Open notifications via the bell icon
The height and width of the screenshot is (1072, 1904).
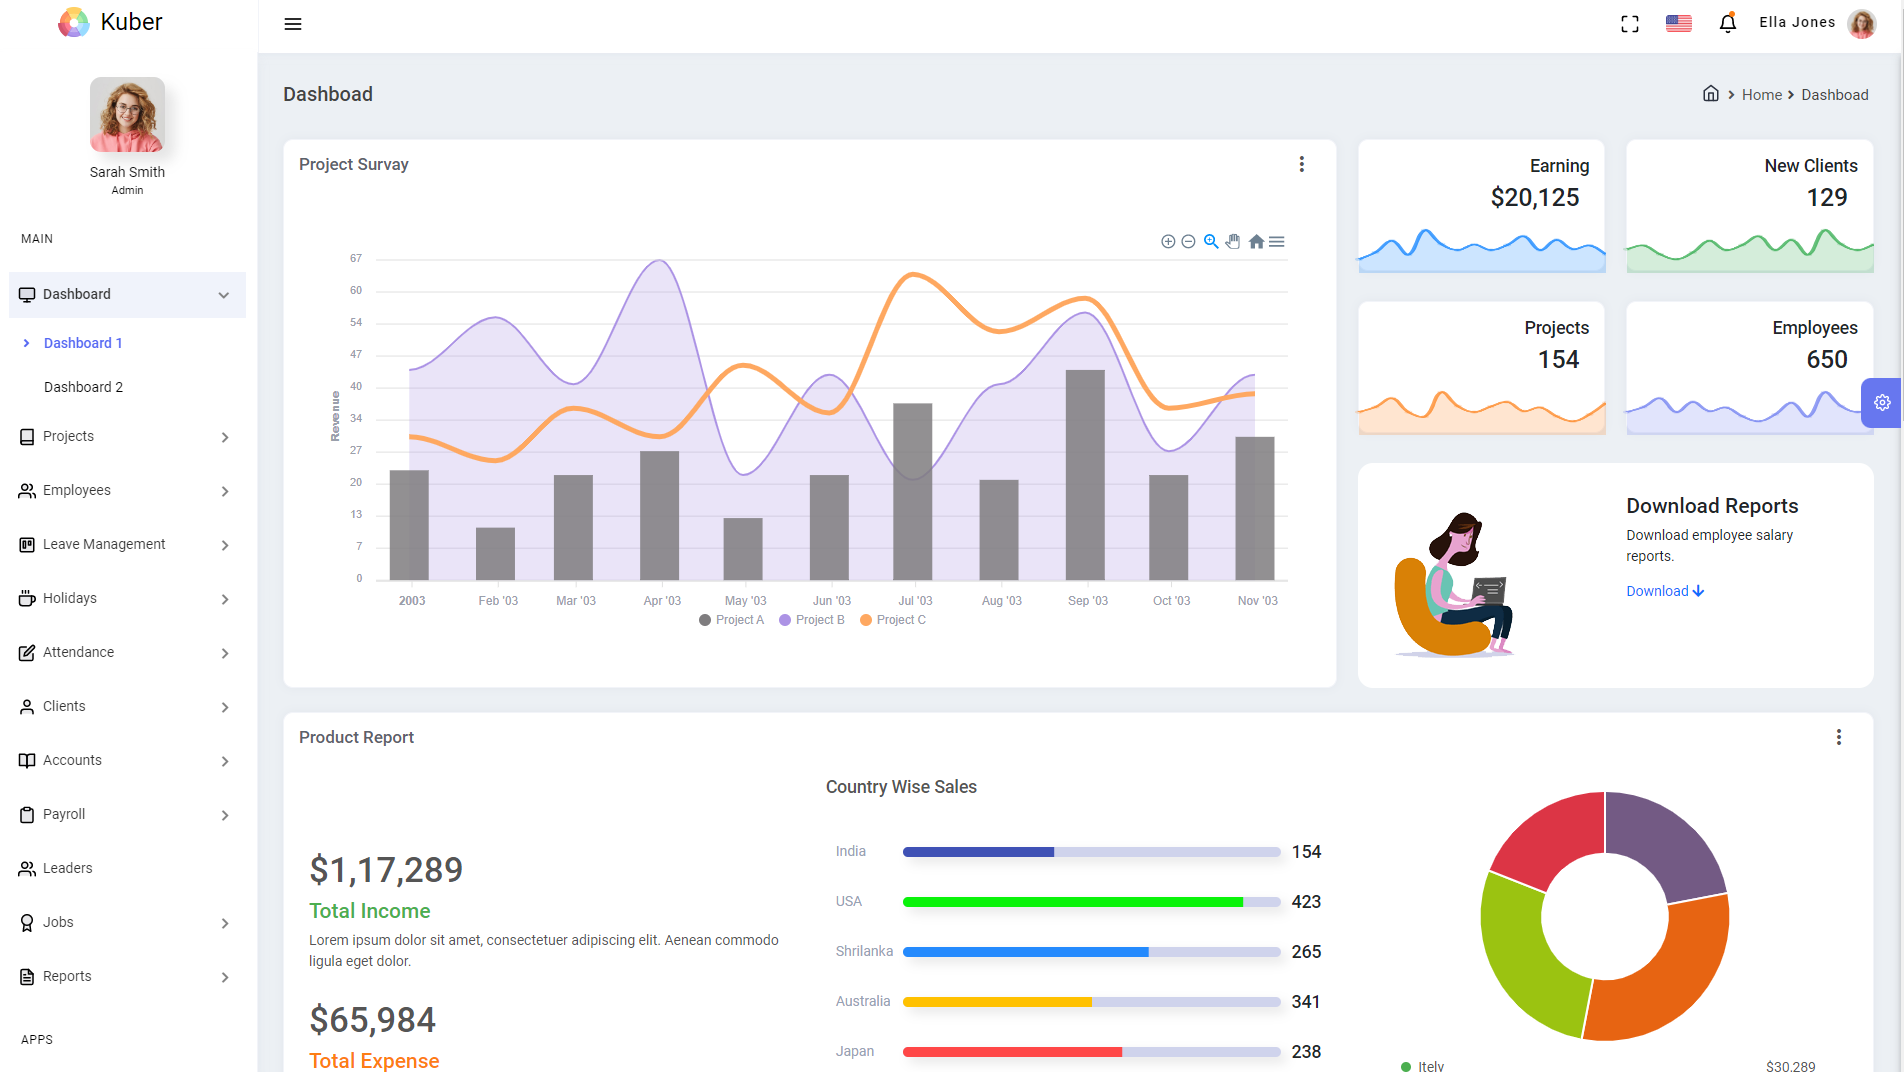click(1727, 22)
